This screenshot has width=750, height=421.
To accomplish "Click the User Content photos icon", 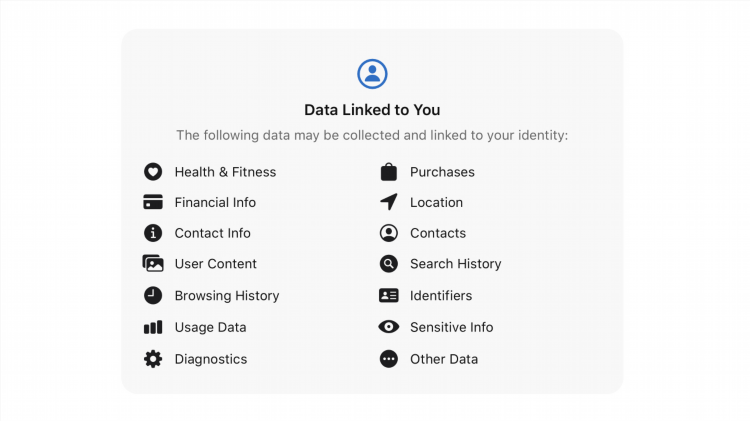I will [x=153, y=263].
